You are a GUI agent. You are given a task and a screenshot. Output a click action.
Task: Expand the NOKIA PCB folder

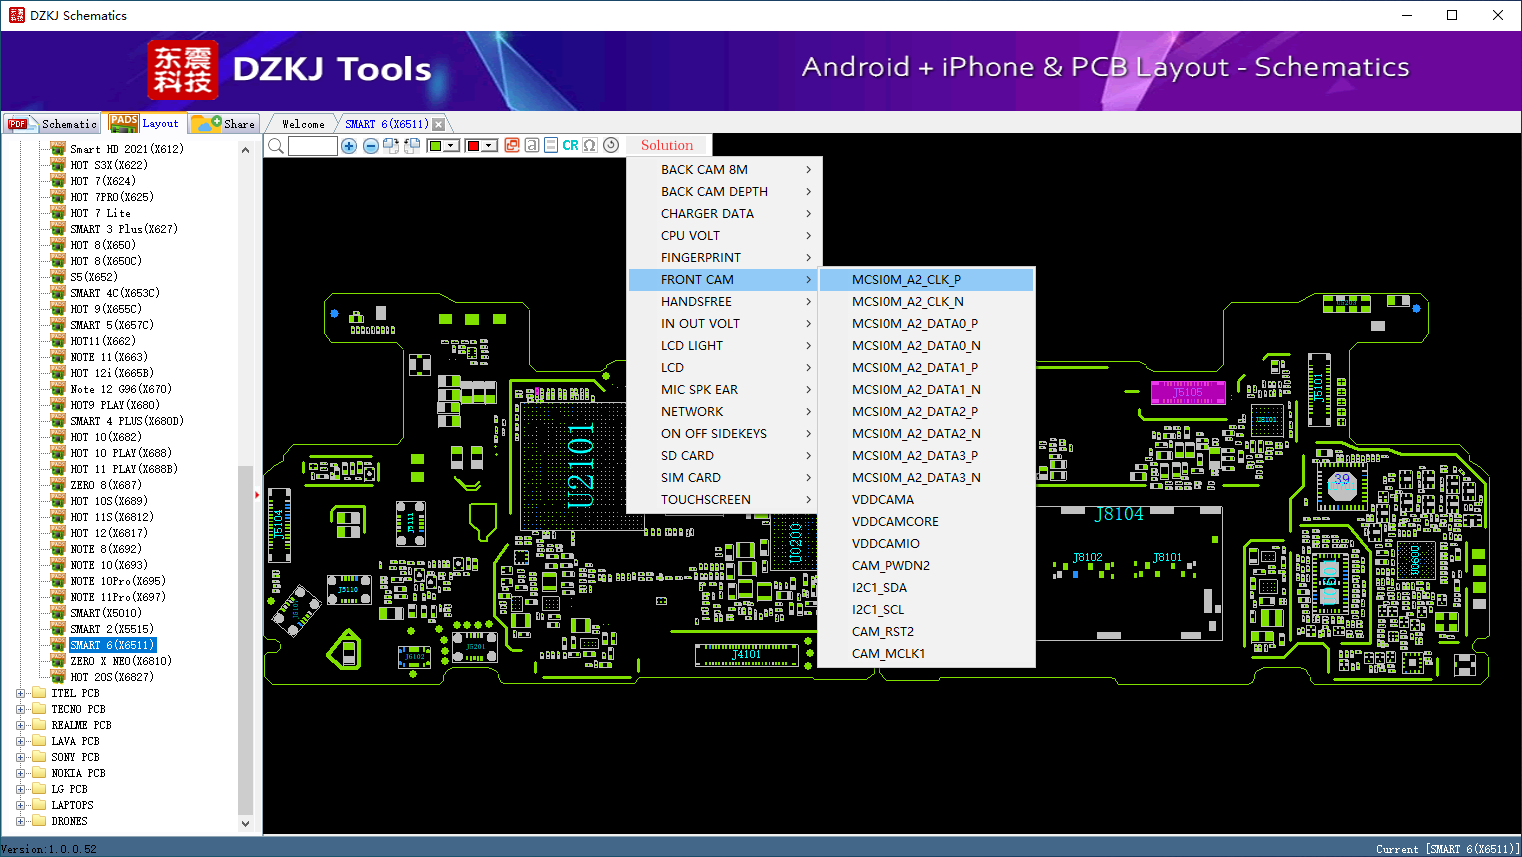click(x=21, y=773)
